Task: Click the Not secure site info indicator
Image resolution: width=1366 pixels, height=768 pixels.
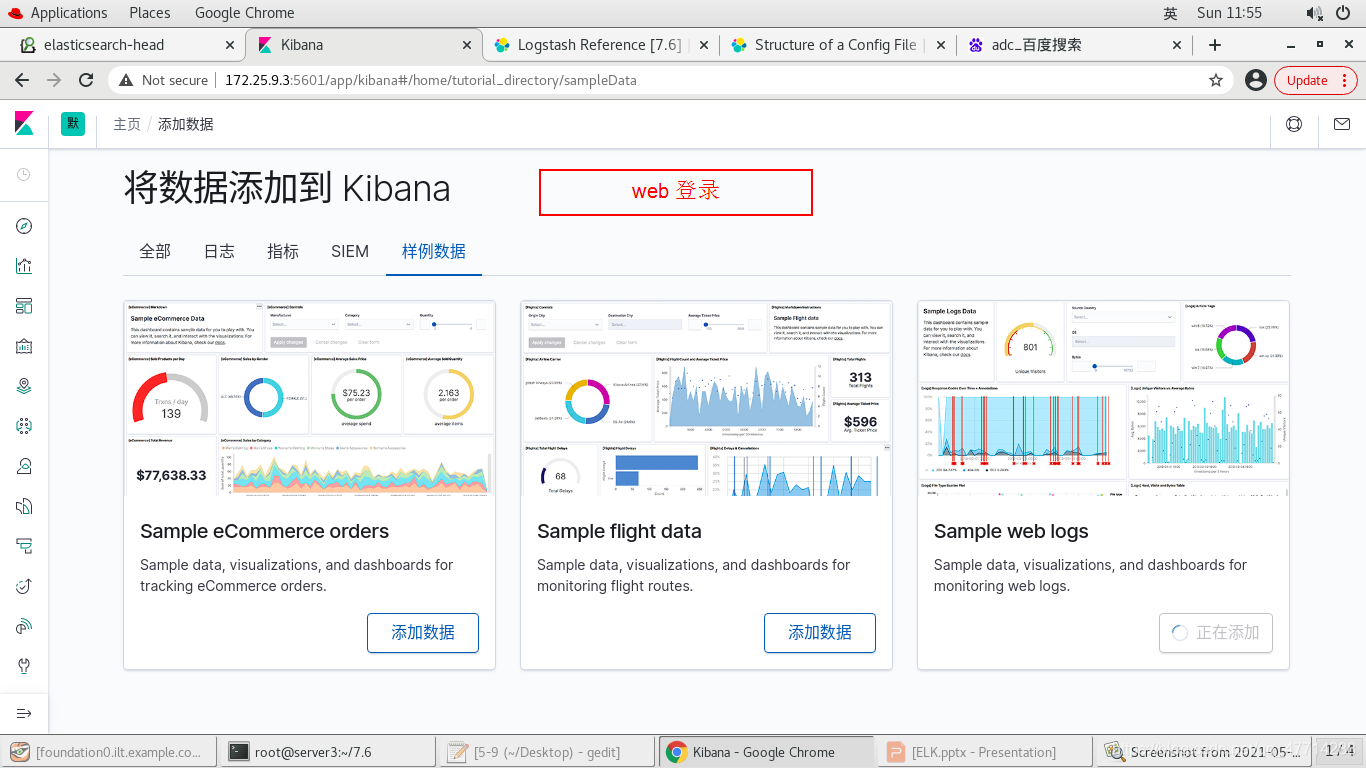Action: (x=163, y=80)
